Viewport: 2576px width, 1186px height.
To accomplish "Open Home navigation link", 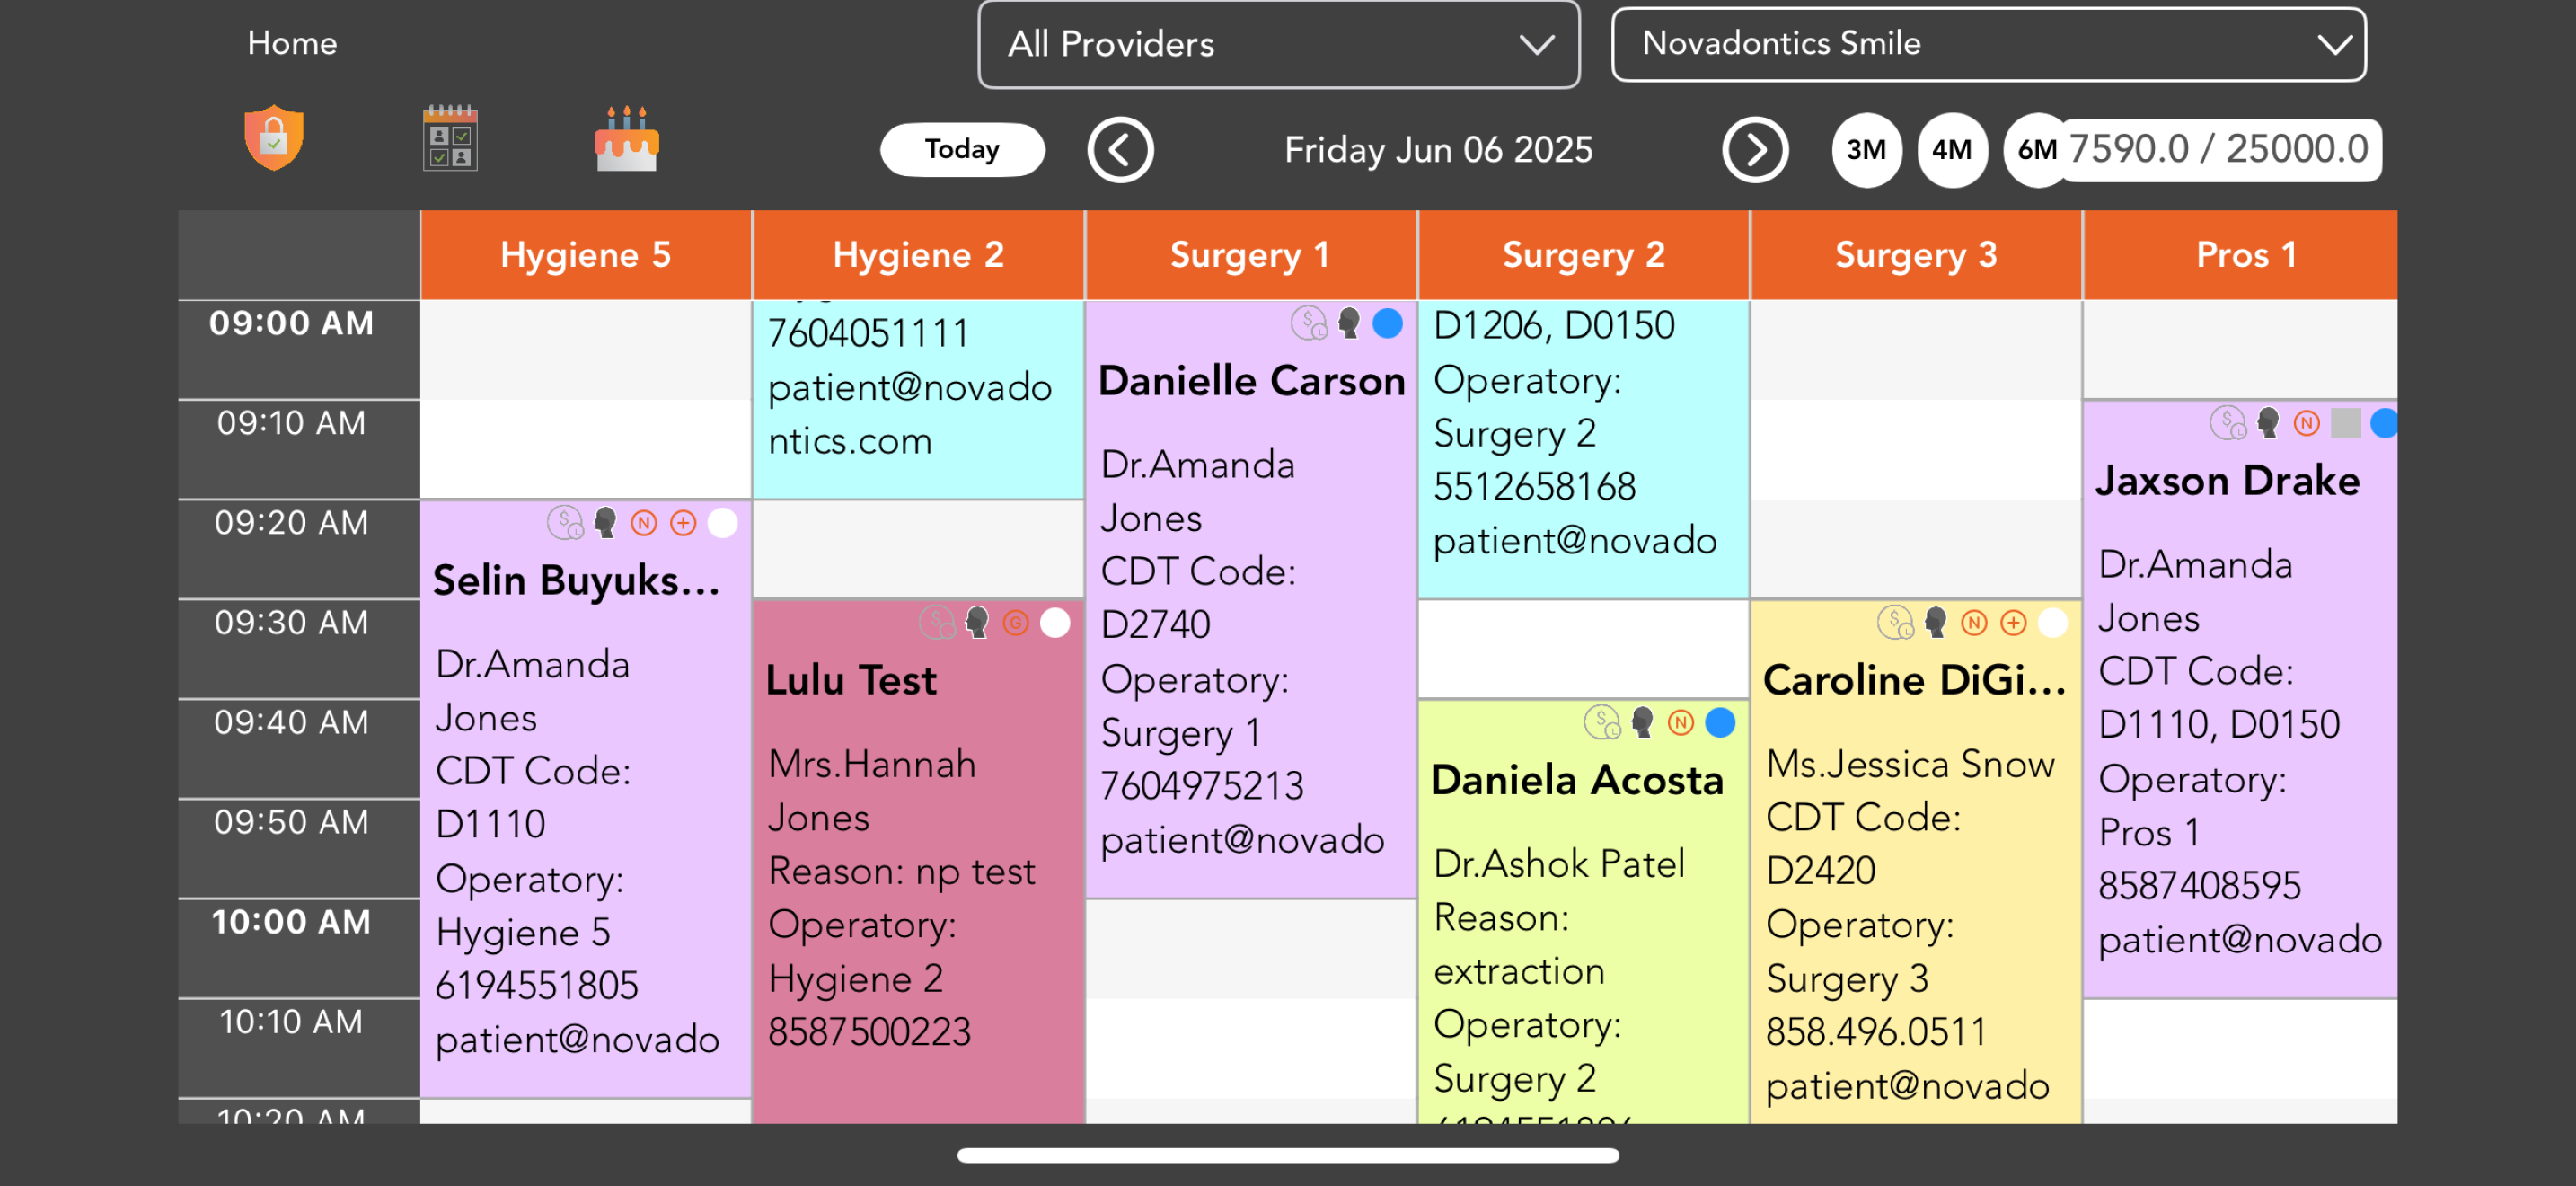I will pyautogui.click(x=292, y=43).
